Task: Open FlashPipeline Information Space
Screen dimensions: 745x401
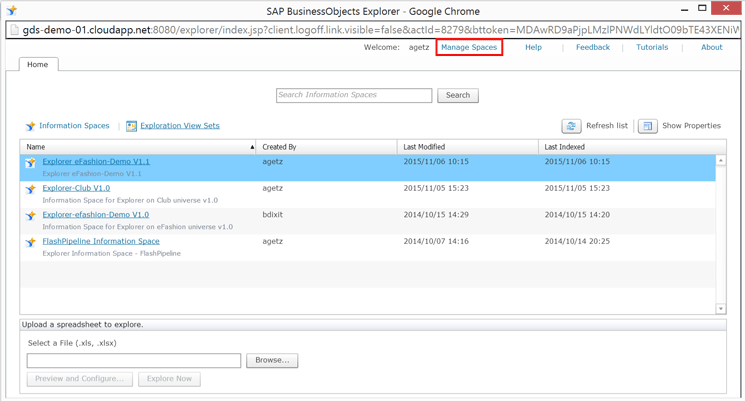Action: (101, 241)
